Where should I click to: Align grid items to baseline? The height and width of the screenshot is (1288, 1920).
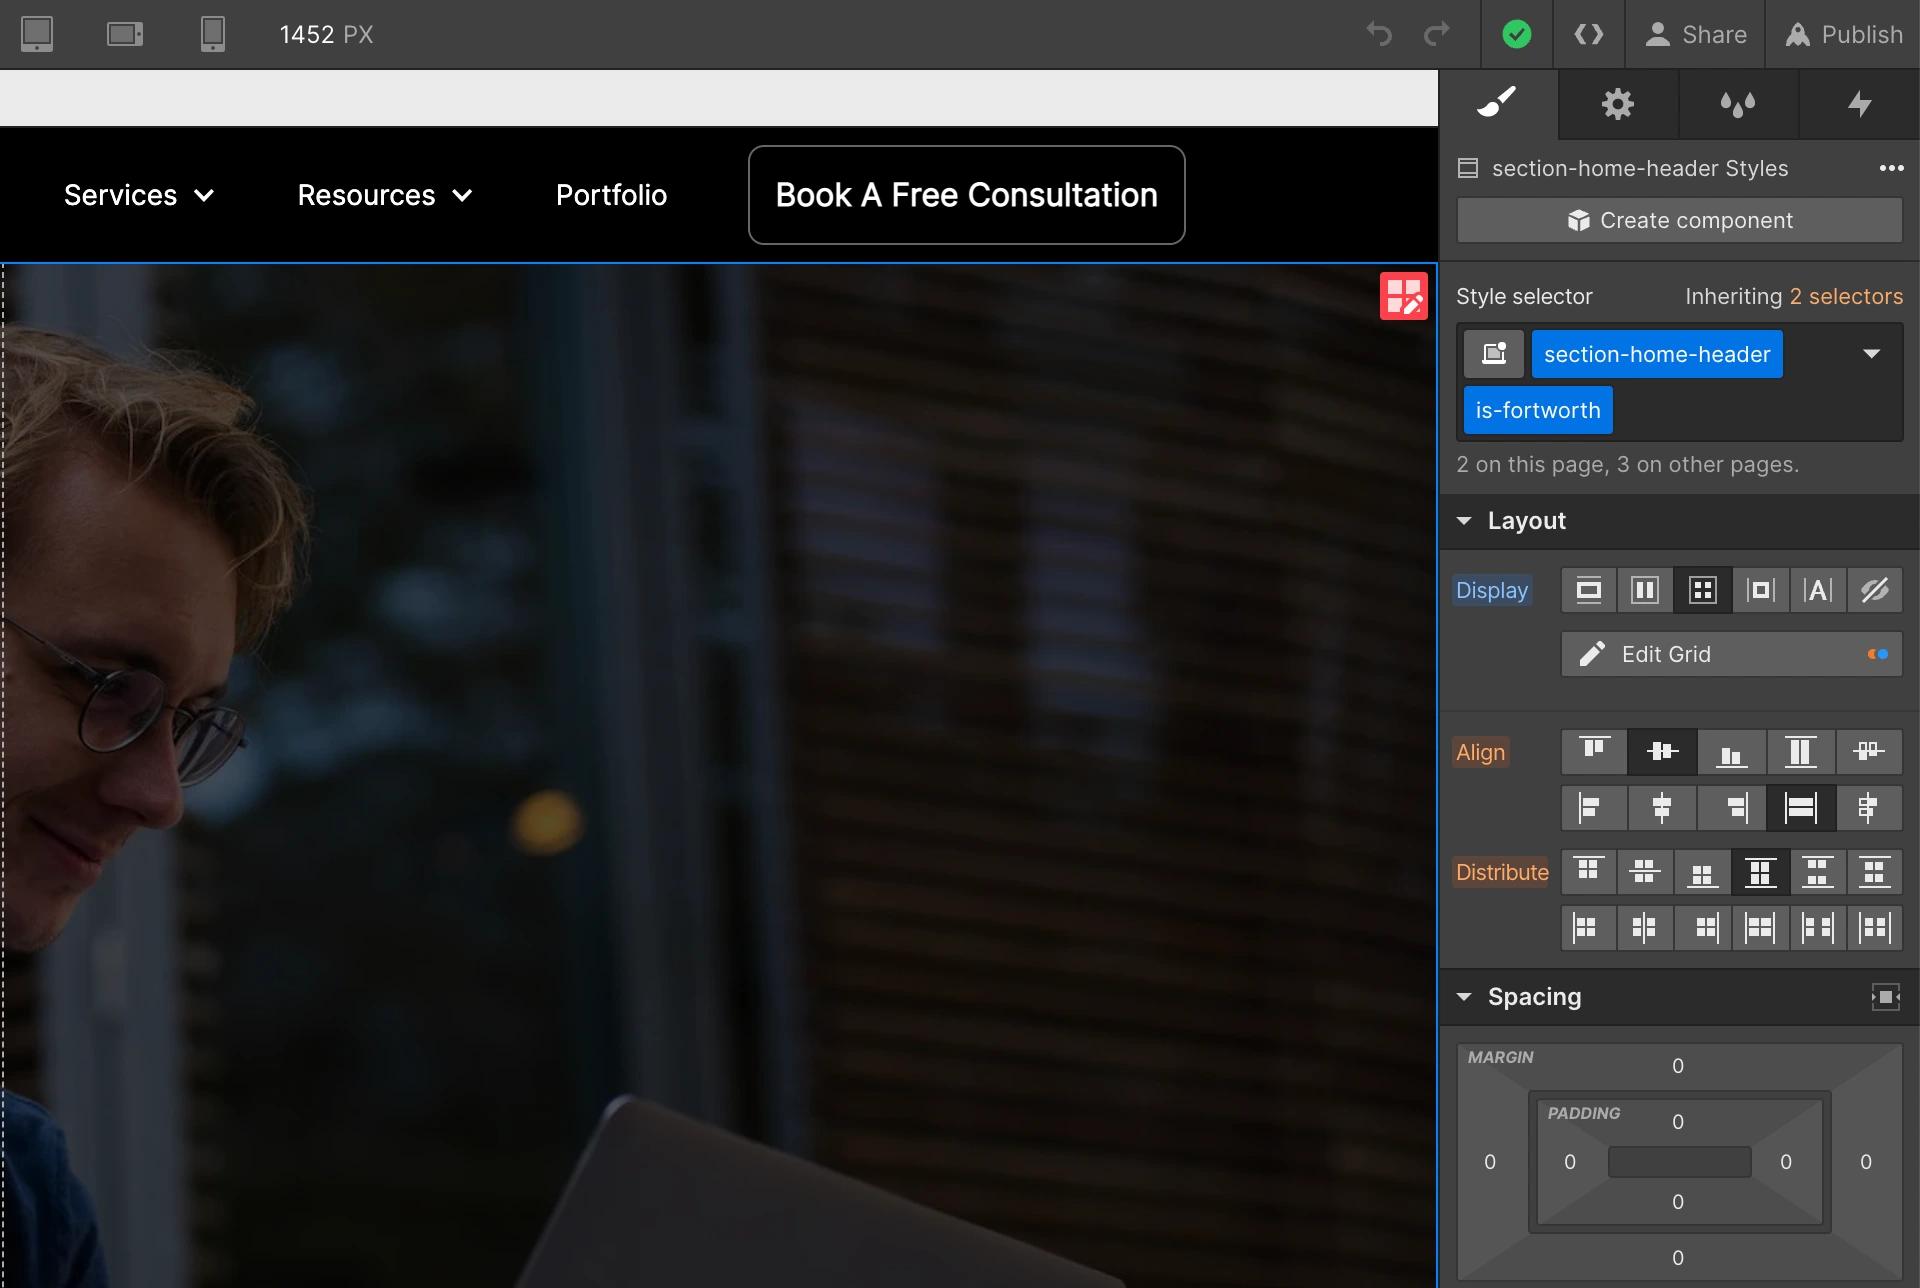coord(1868,751)
